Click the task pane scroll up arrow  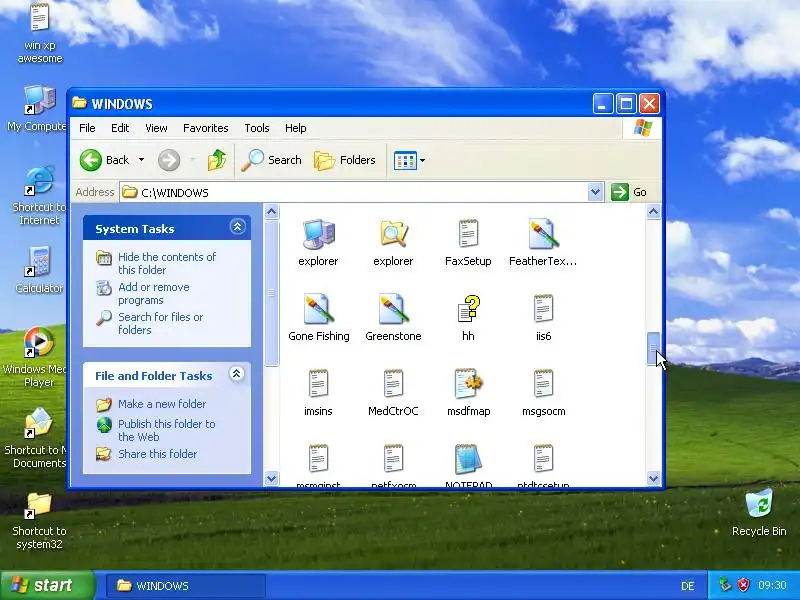pos(272,211)
